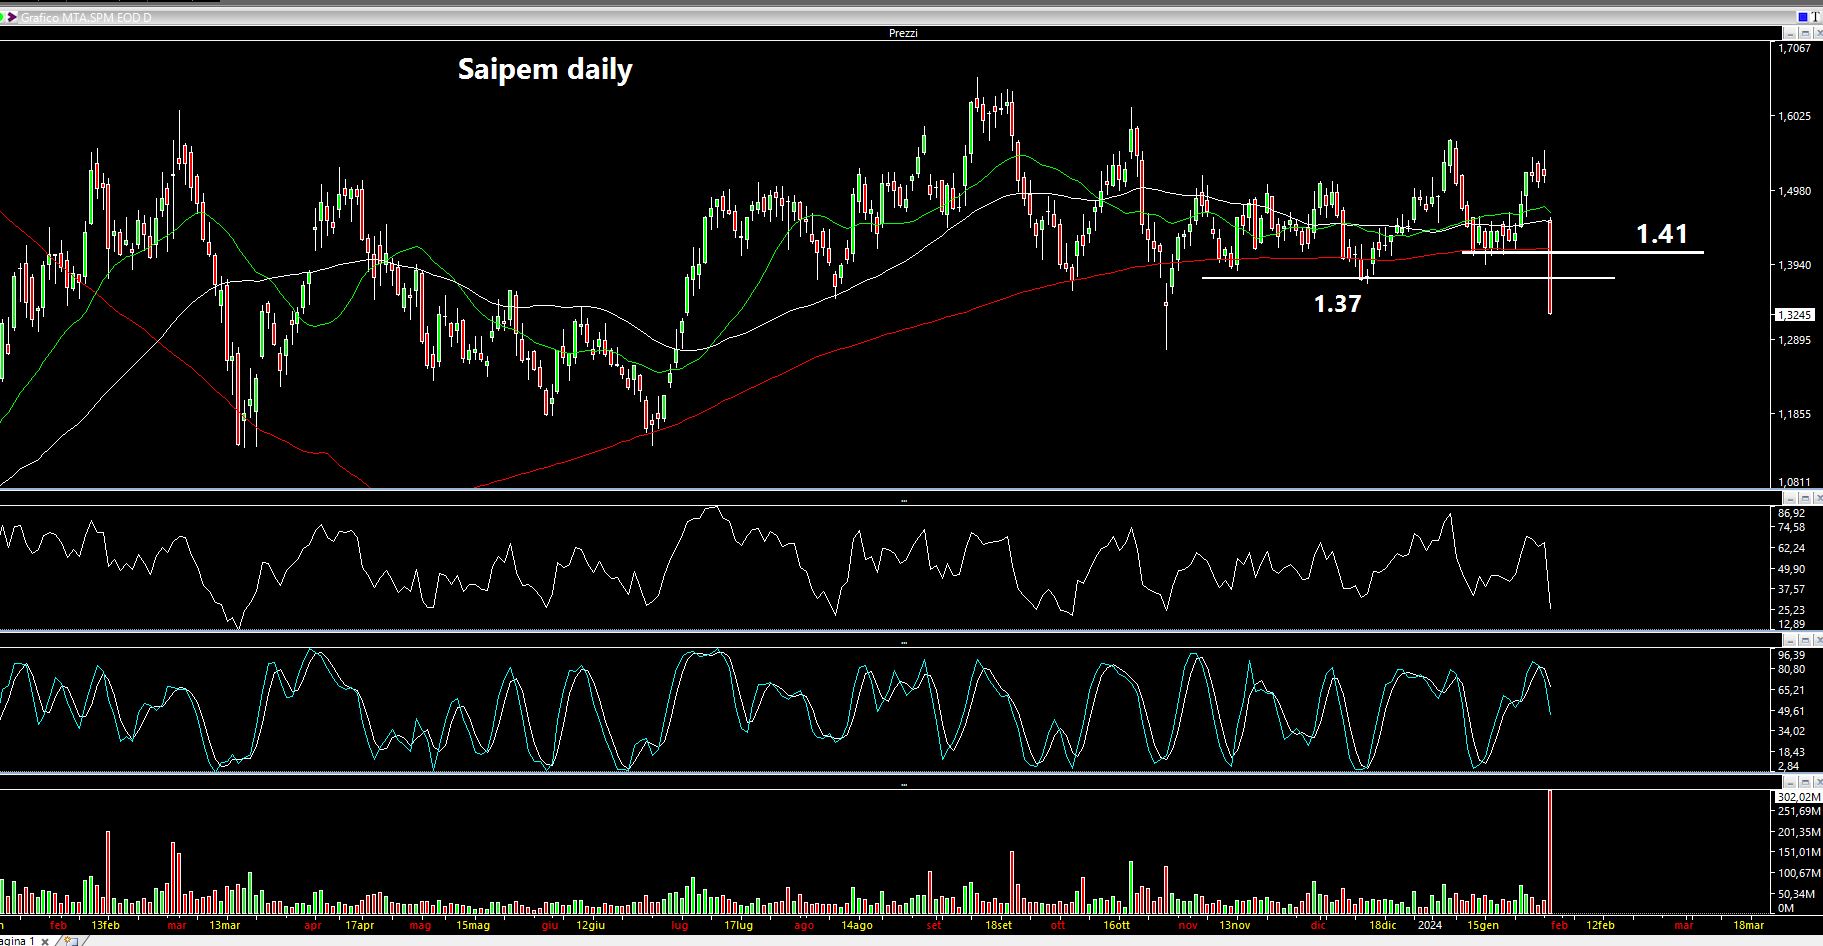Click the 49,90 RSI scale value
The height and width of the screenshot is (946, 1823).
(x=1793, y=569)
